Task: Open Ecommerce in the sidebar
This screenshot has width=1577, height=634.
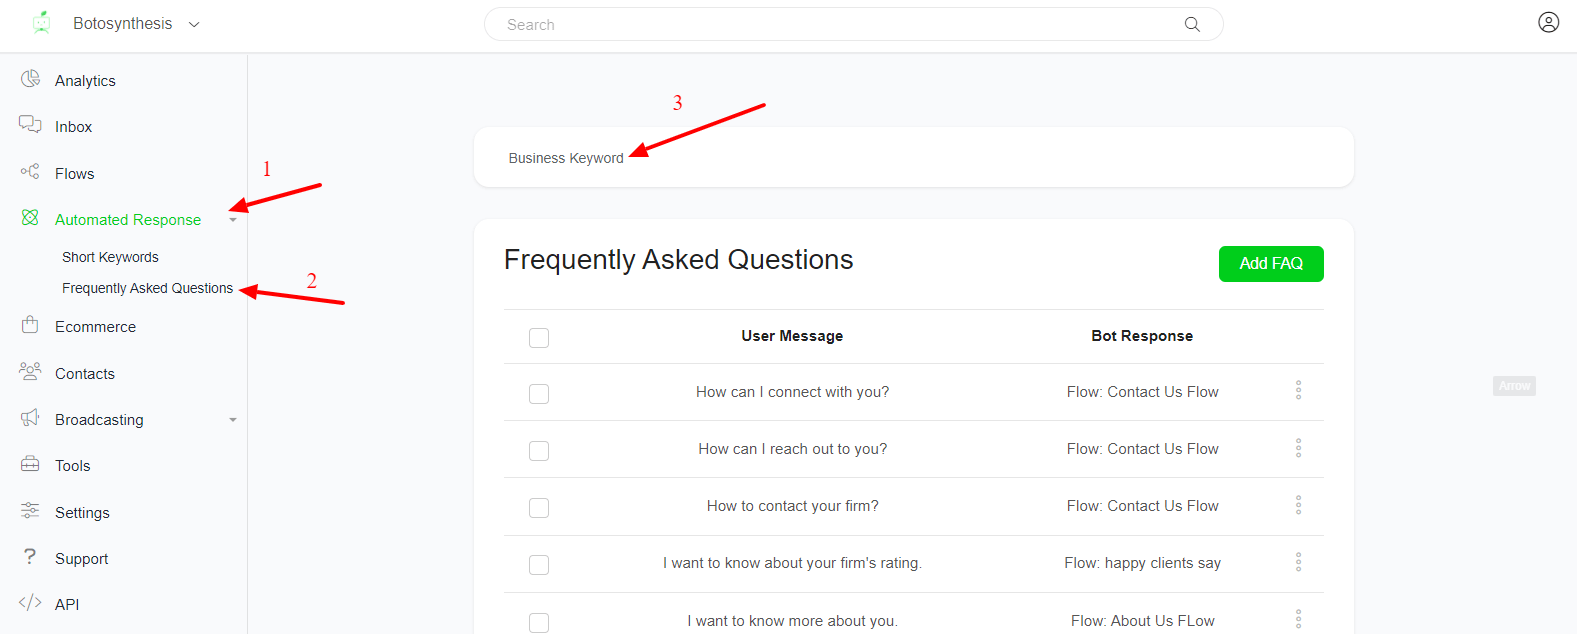Action: click(x=95, y=327)
